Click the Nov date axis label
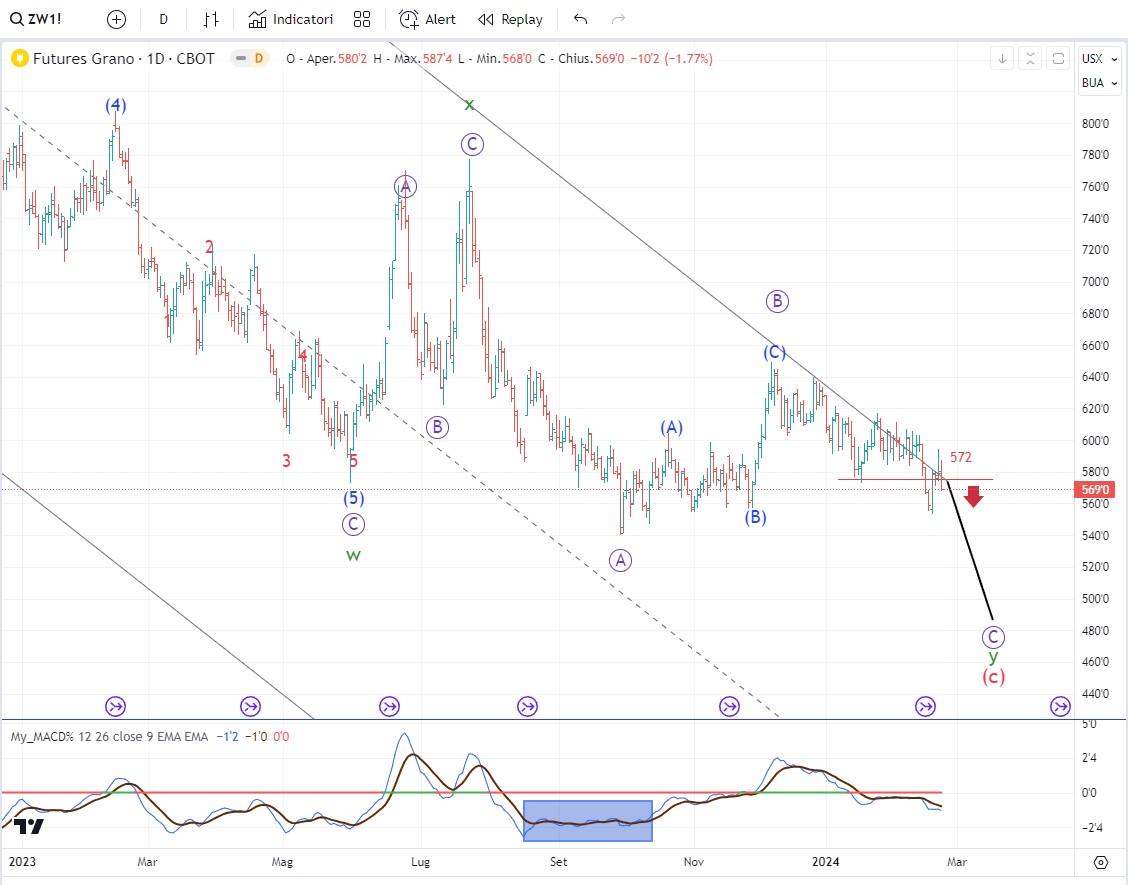The height and width of the screenshot is (885, 1128). (x=693, y=862)
